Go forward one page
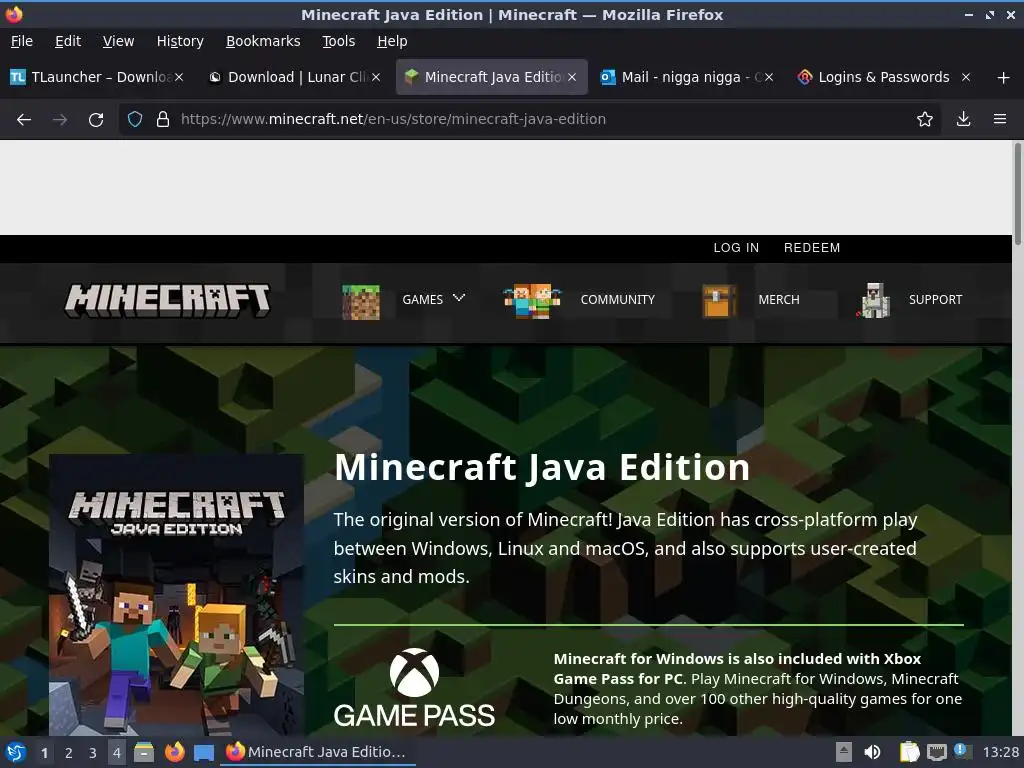 tap(60, 120)
